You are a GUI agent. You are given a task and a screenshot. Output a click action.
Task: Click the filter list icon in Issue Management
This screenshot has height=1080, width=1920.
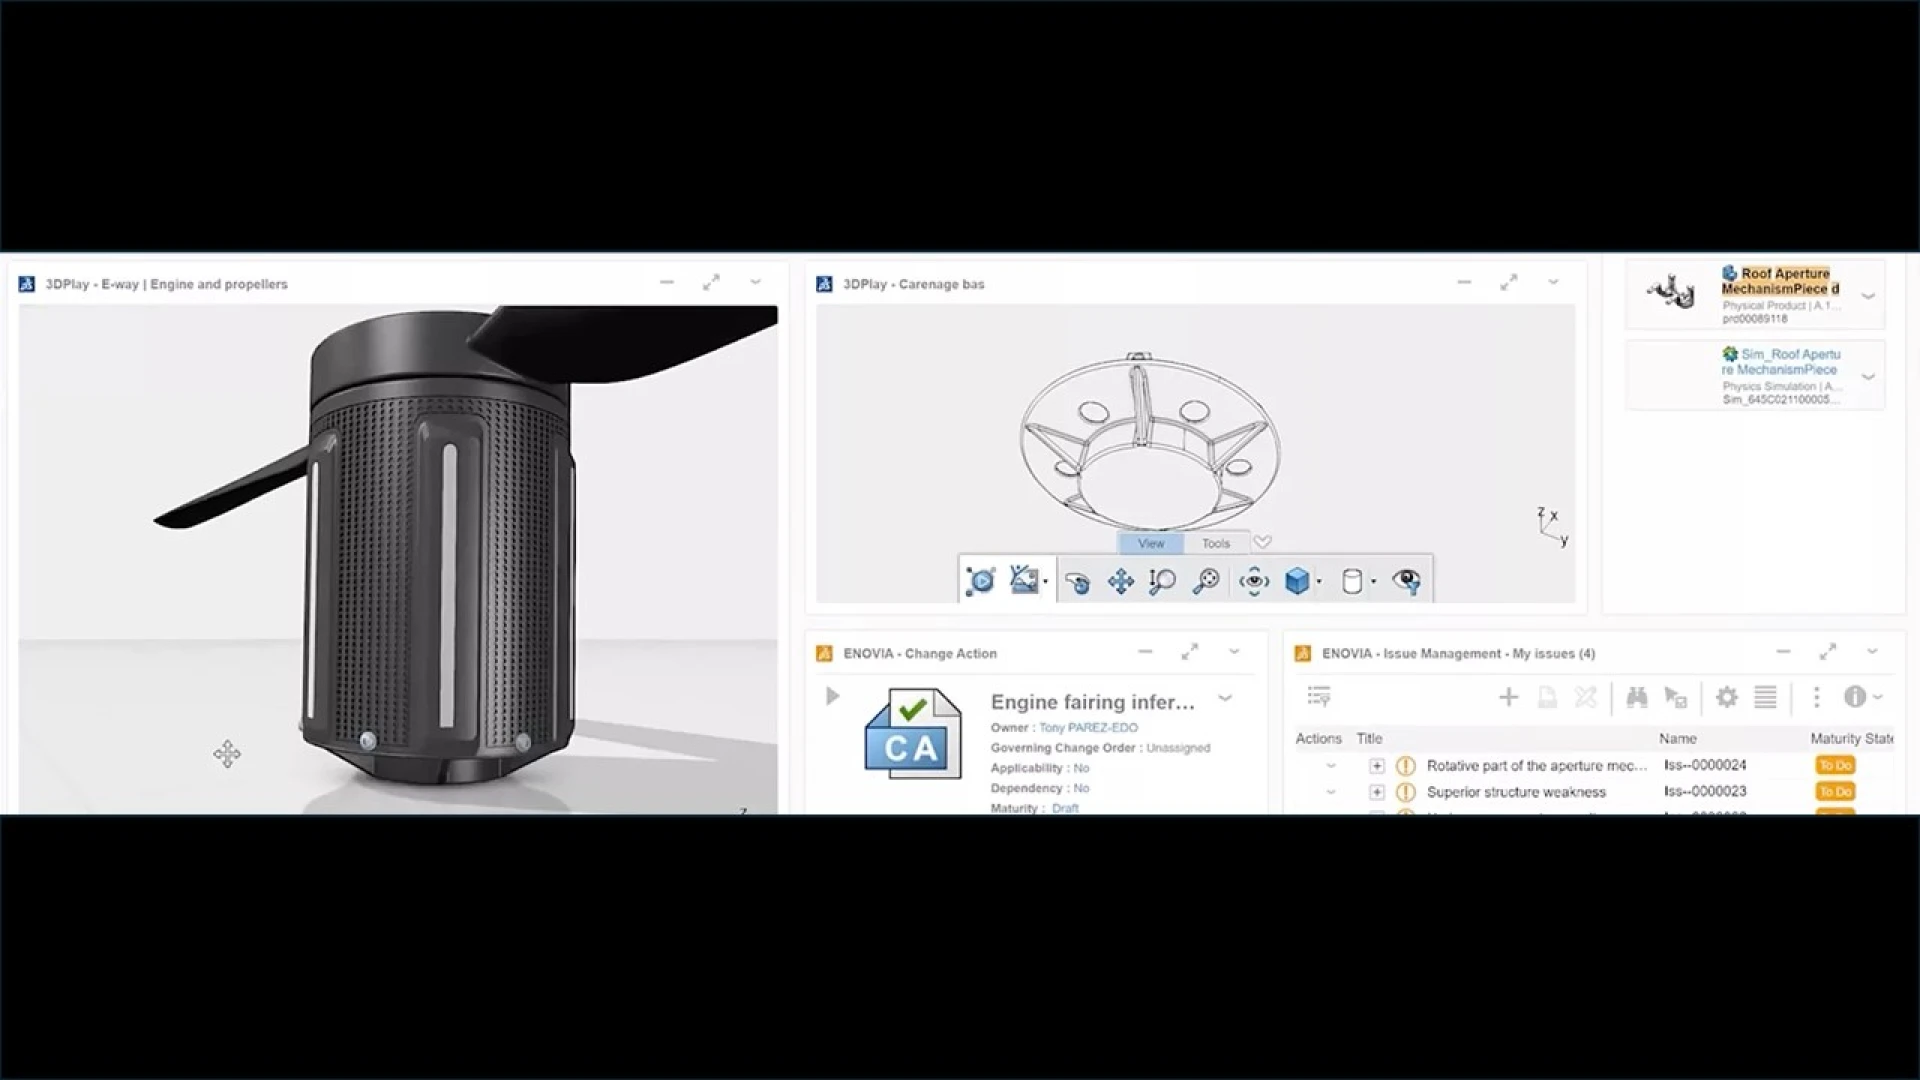click(1319, 696)
